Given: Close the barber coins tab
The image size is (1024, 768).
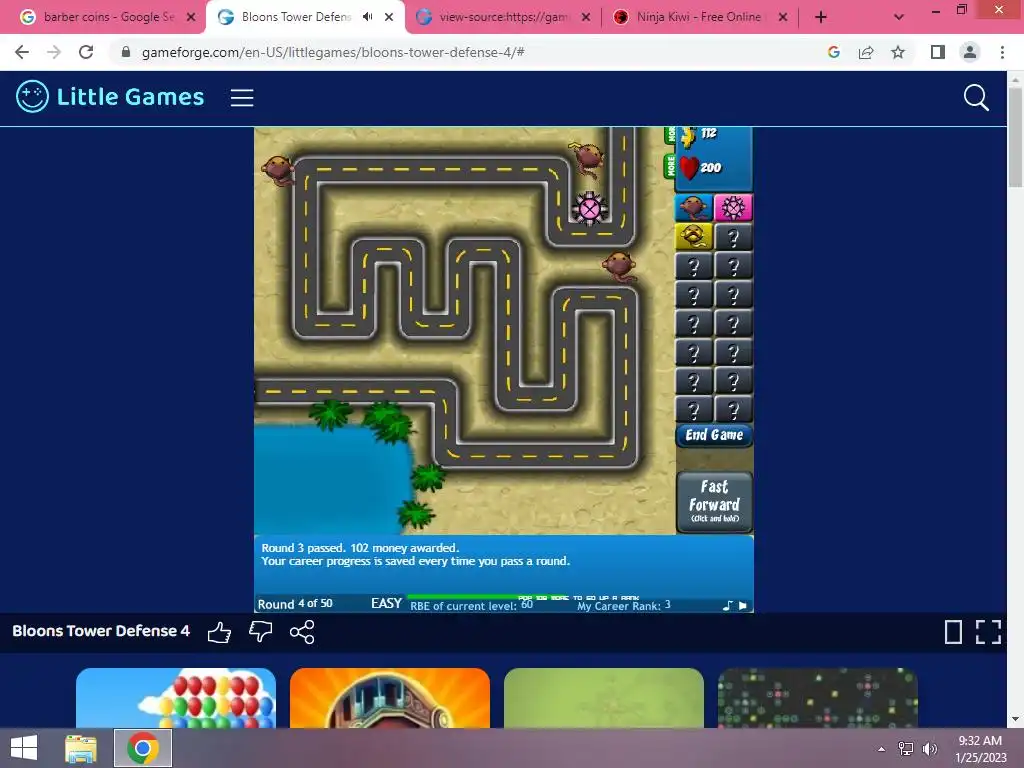Looking at the screenshot, I should [191, 18].
